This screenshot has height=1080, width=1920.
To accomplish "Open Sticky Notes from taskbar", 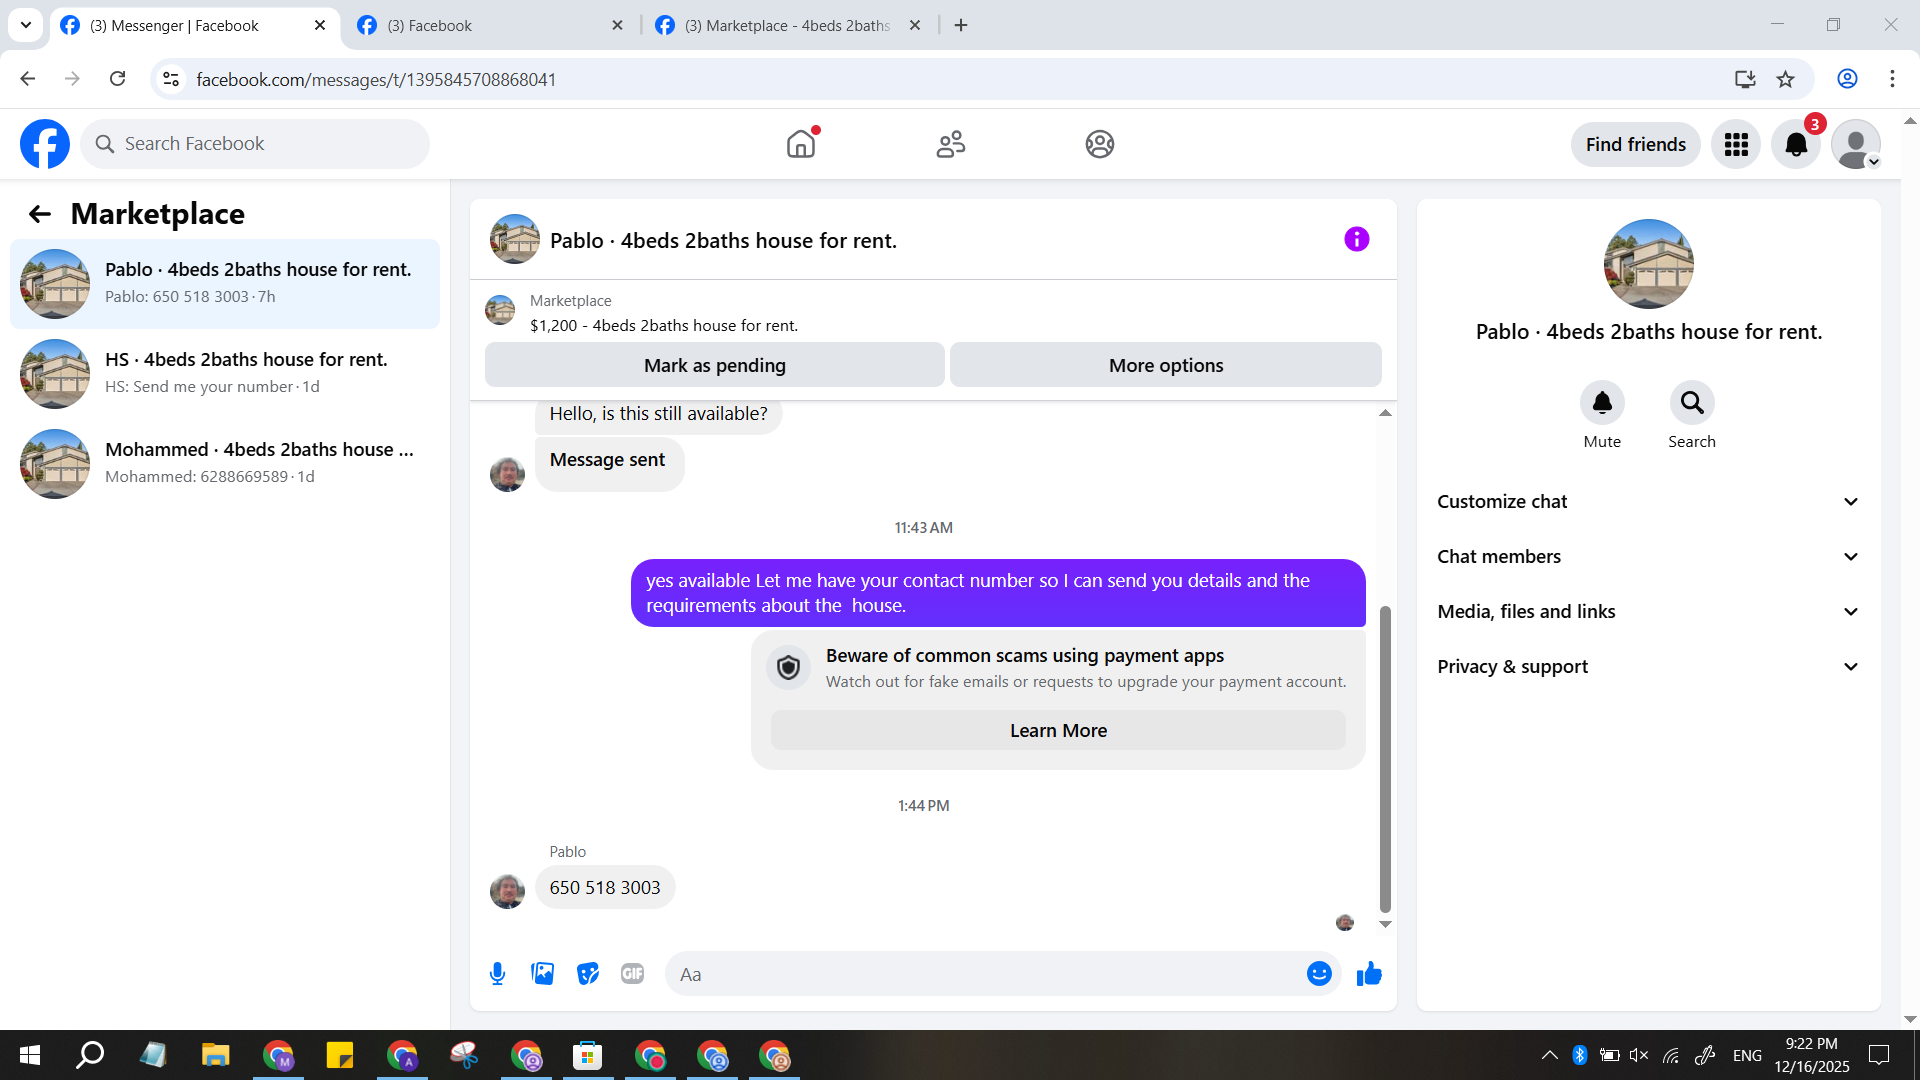I will (x=339, y=1055).
